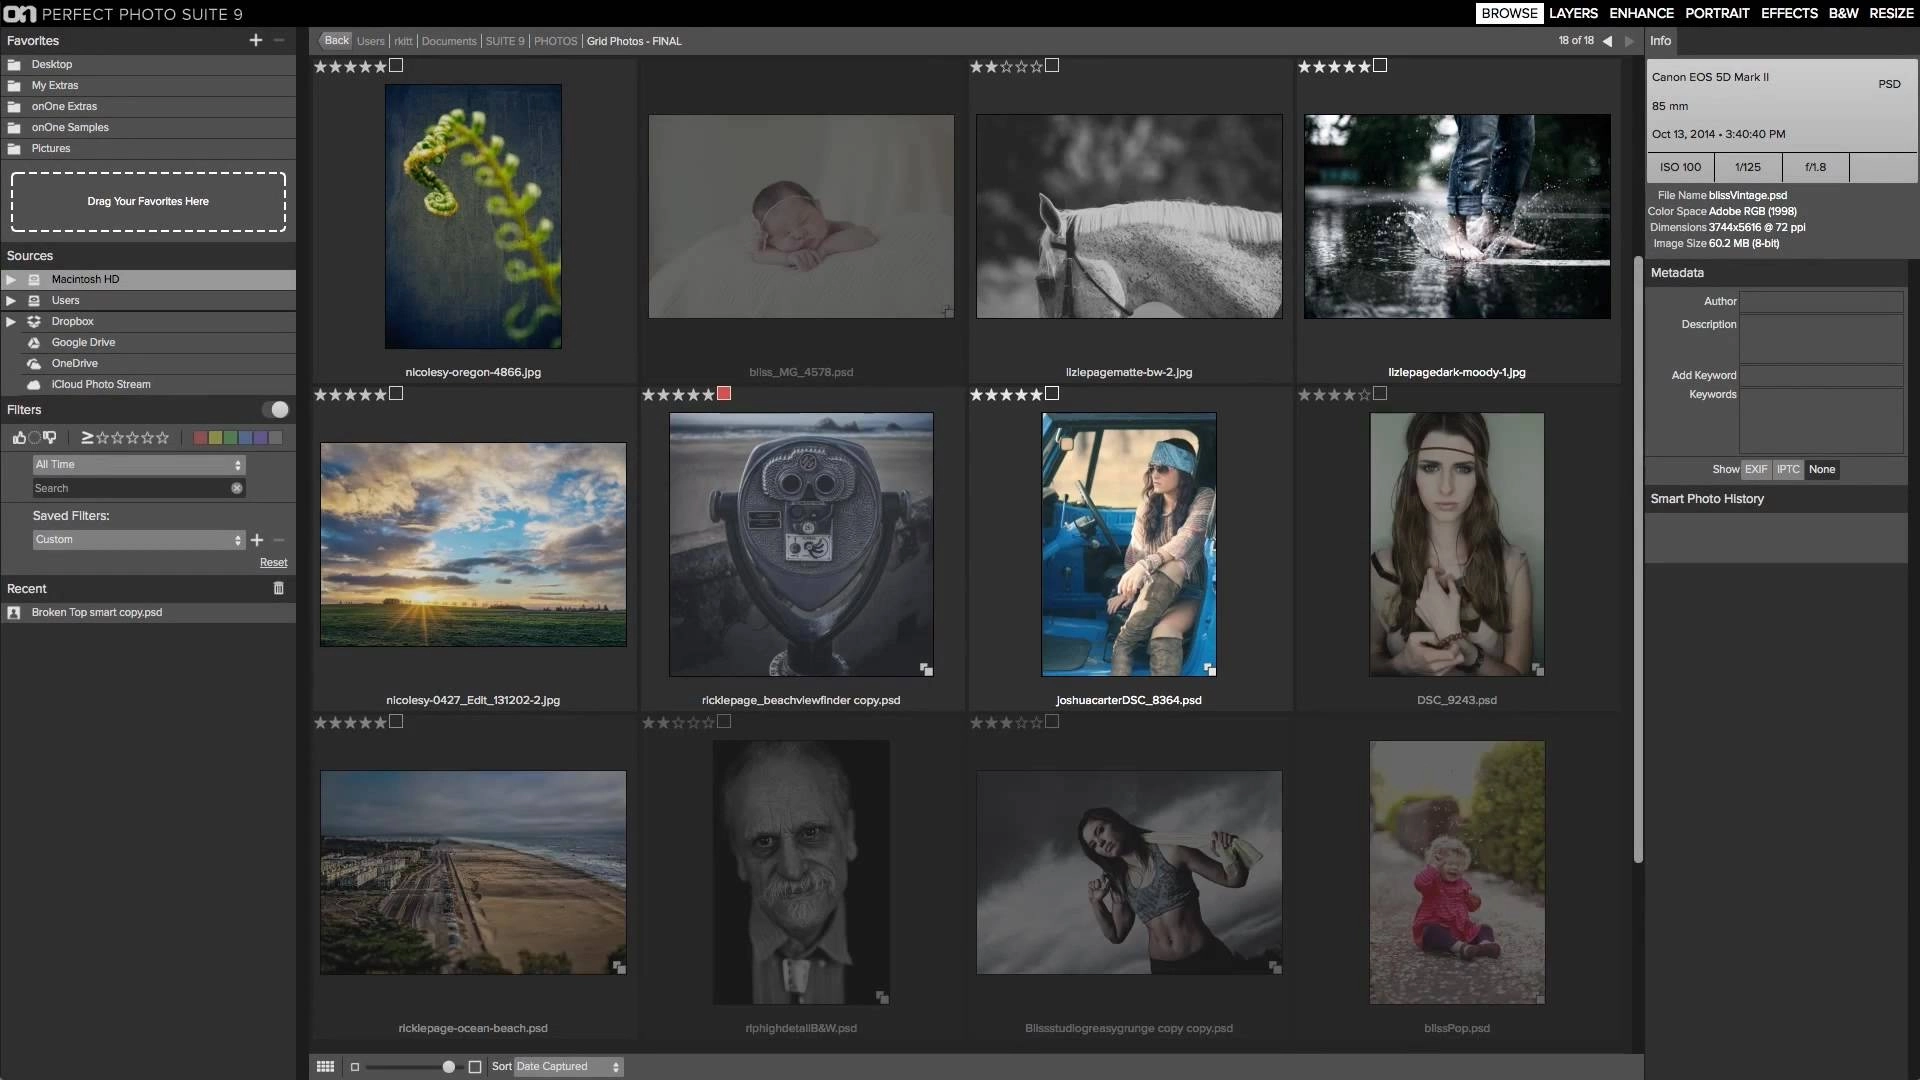
Task: Toggle color label box on lizlepagematte-bw-2.jpg
Action: click(x=1052, y=65)
